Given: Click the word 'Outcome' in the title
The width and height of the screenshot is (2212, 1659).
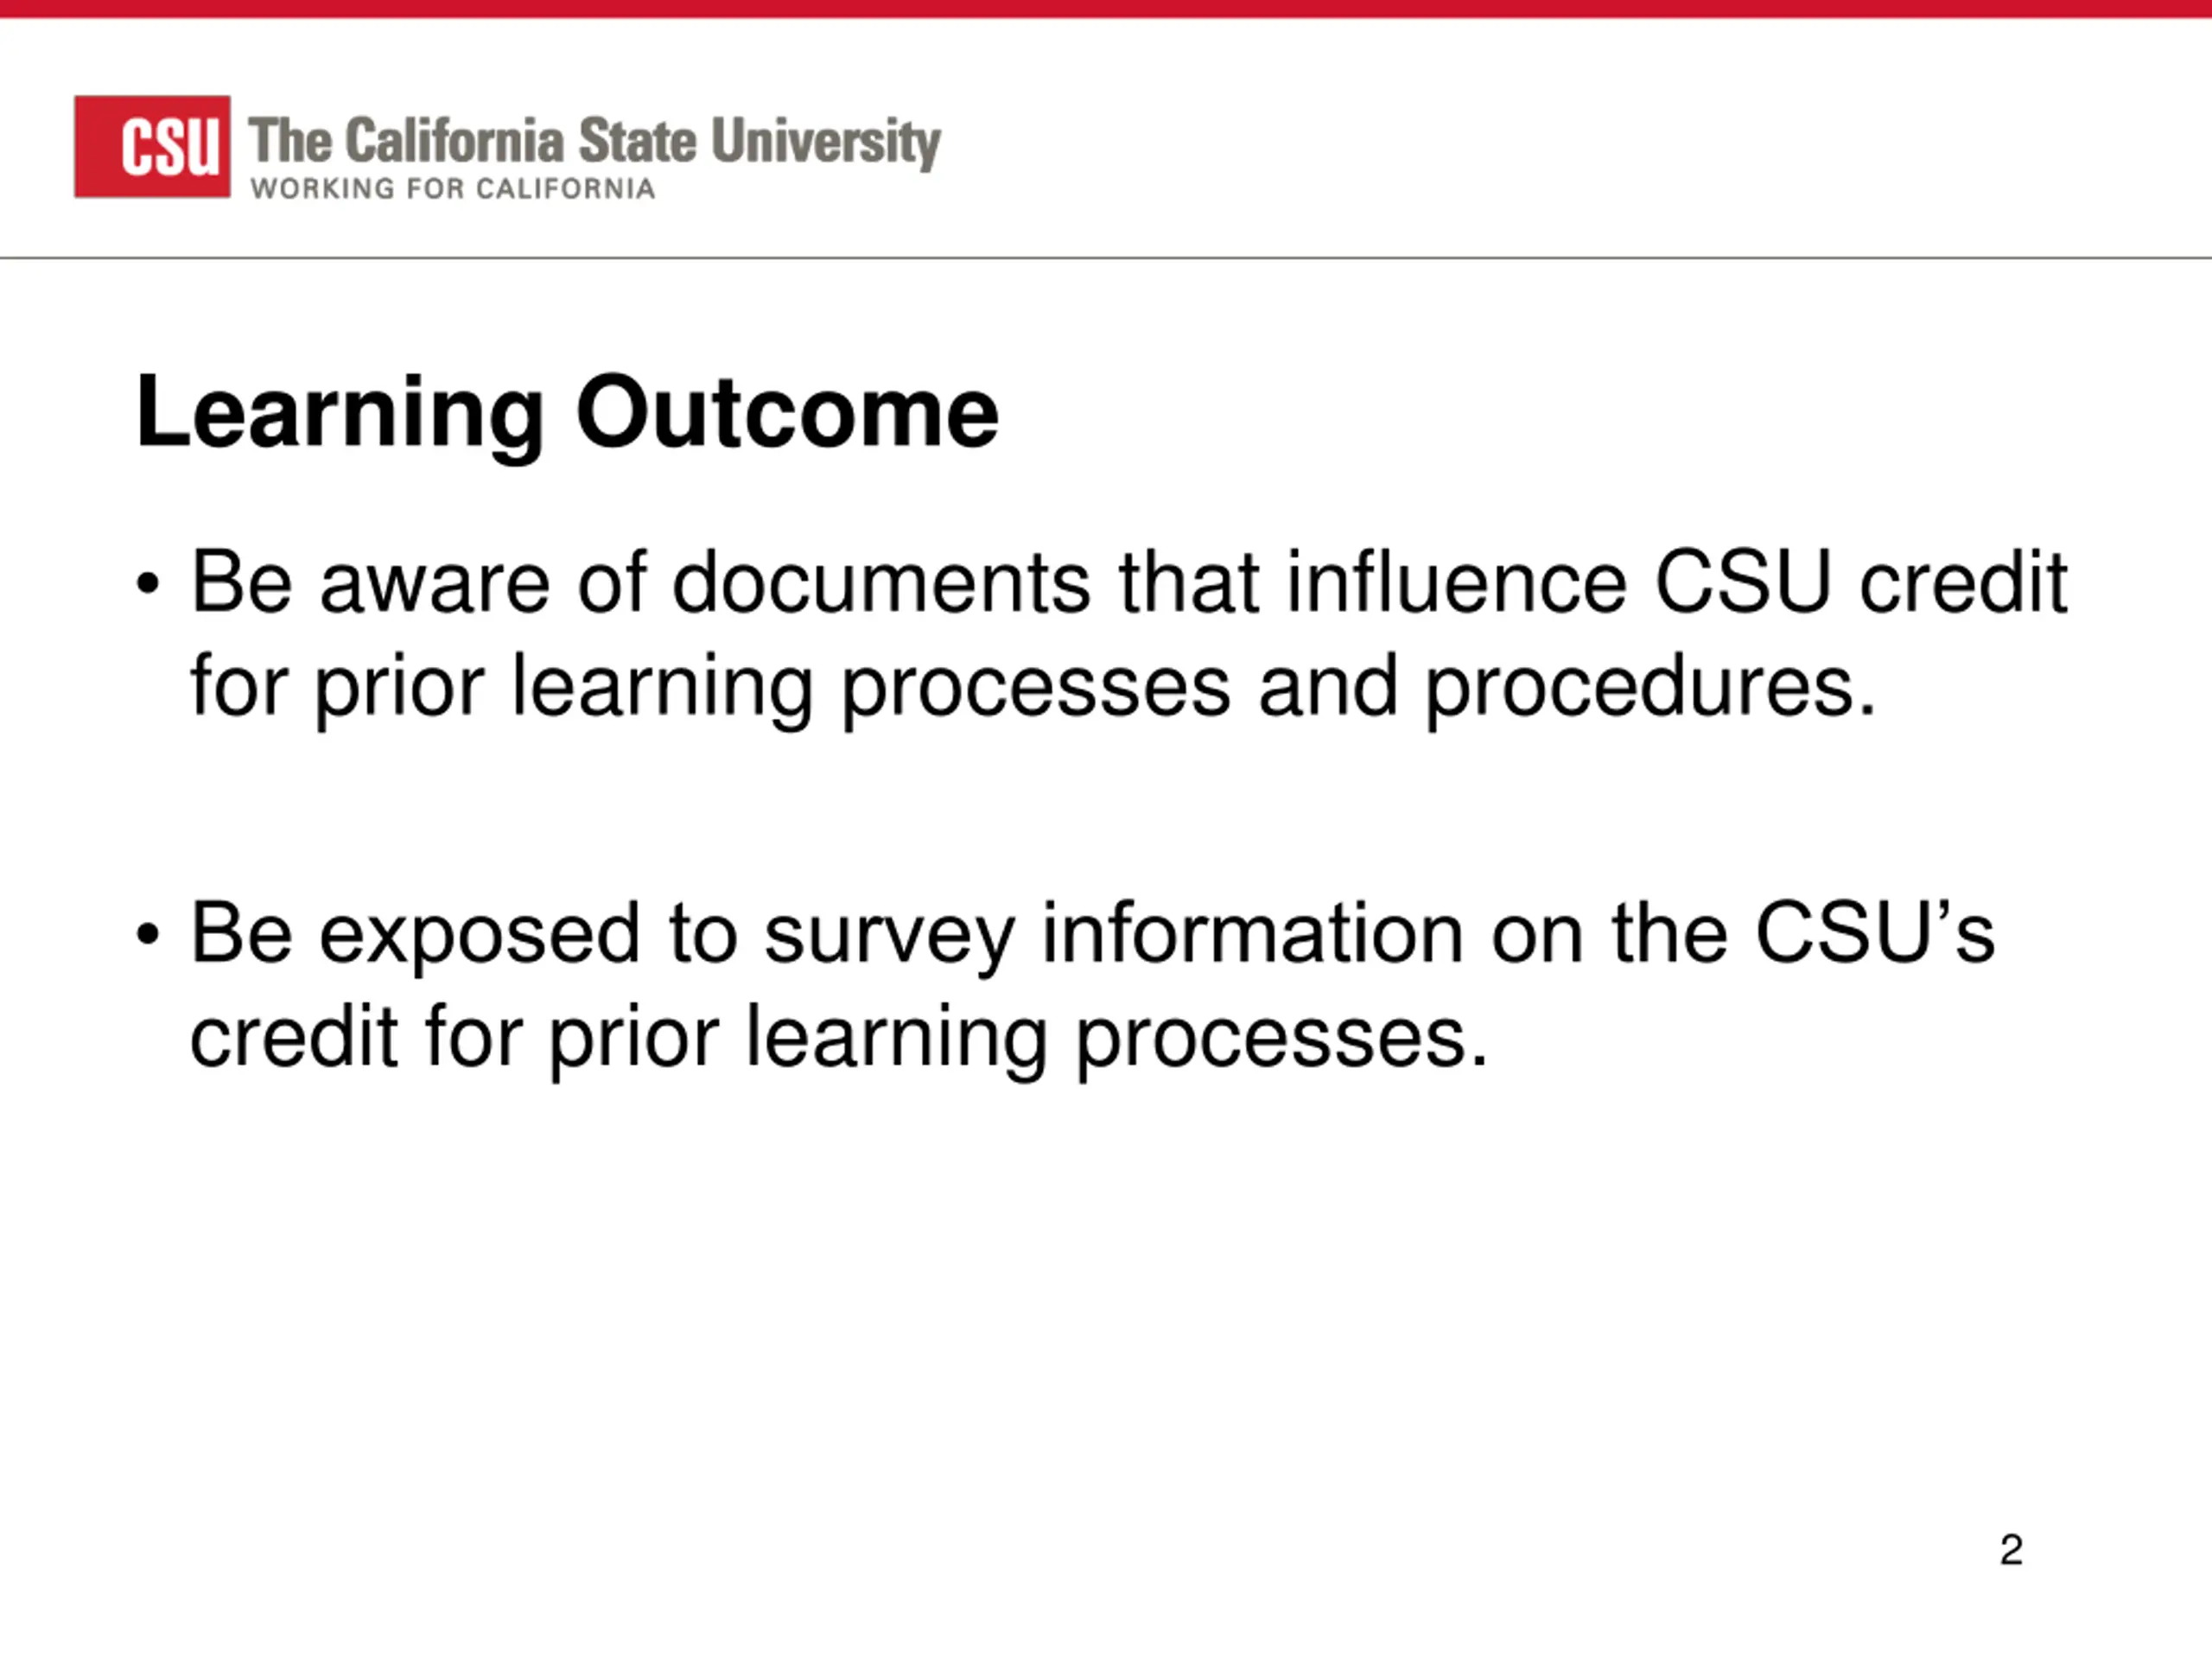Looking at the screenshot, I should click(788, 412).
